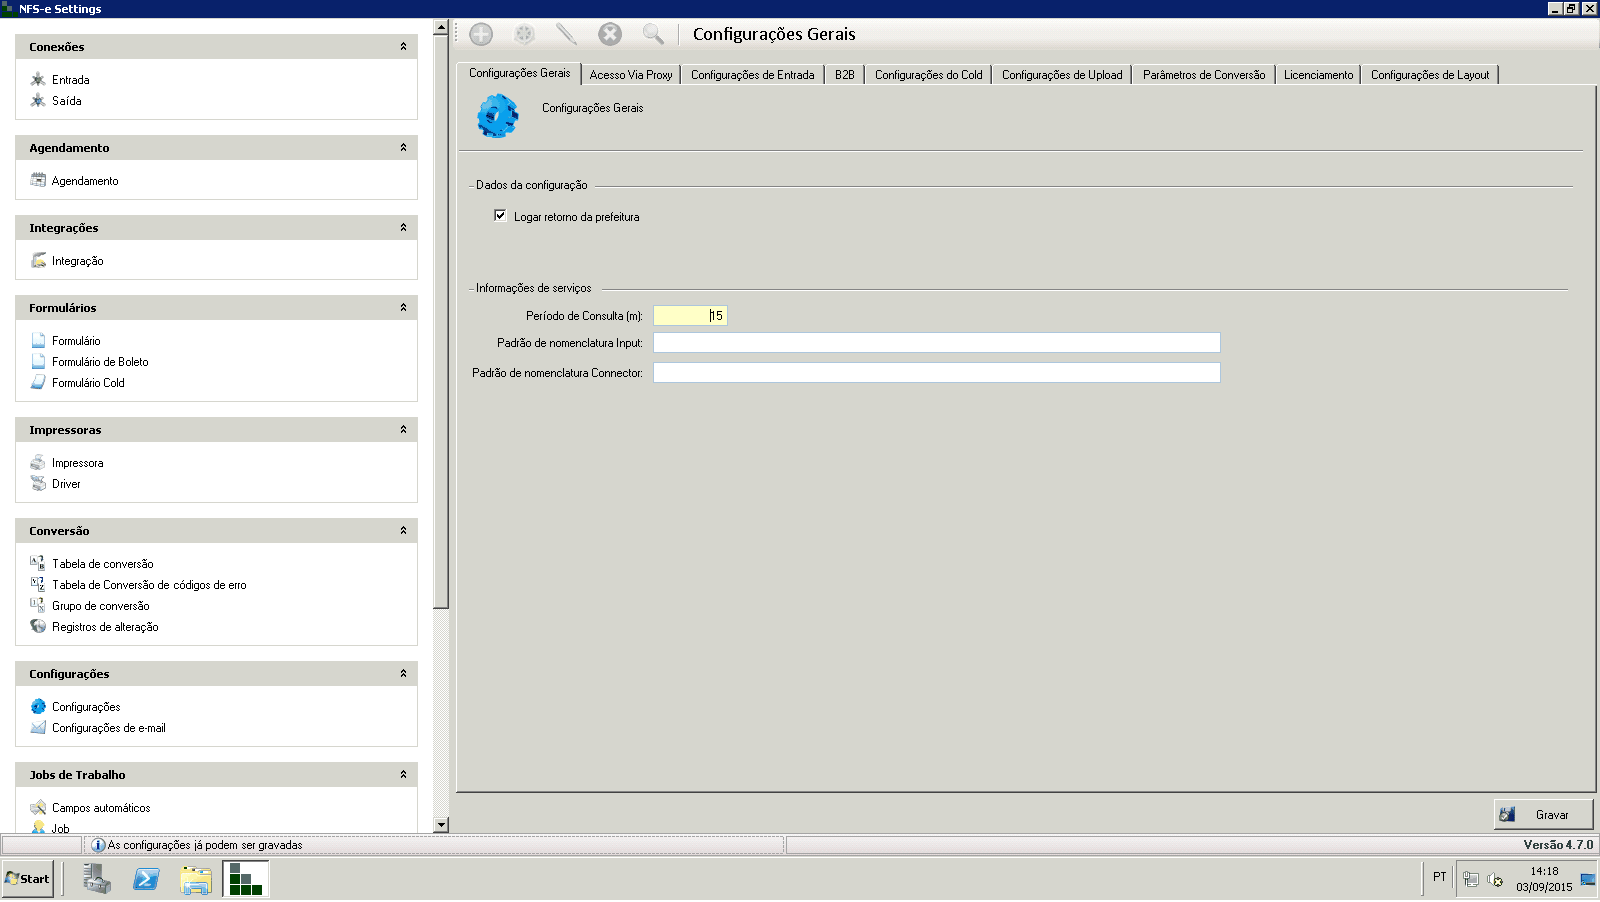The height and width of the screenshot is (902, 1600).
Task: Click the Período de Consulta input field
Action: tap(690, 316)
